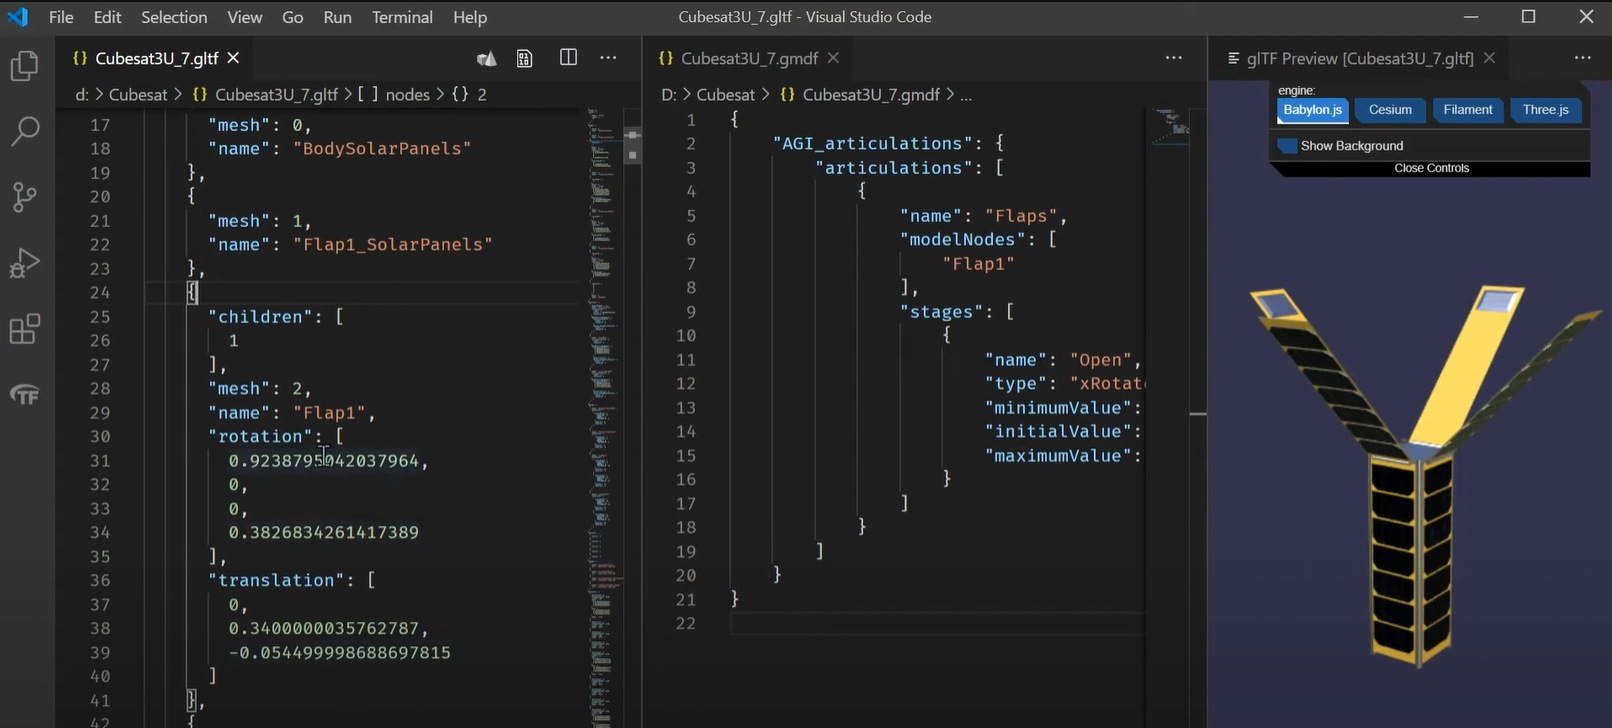Click the "maximumValue" key on line 15

(1058, 455)
